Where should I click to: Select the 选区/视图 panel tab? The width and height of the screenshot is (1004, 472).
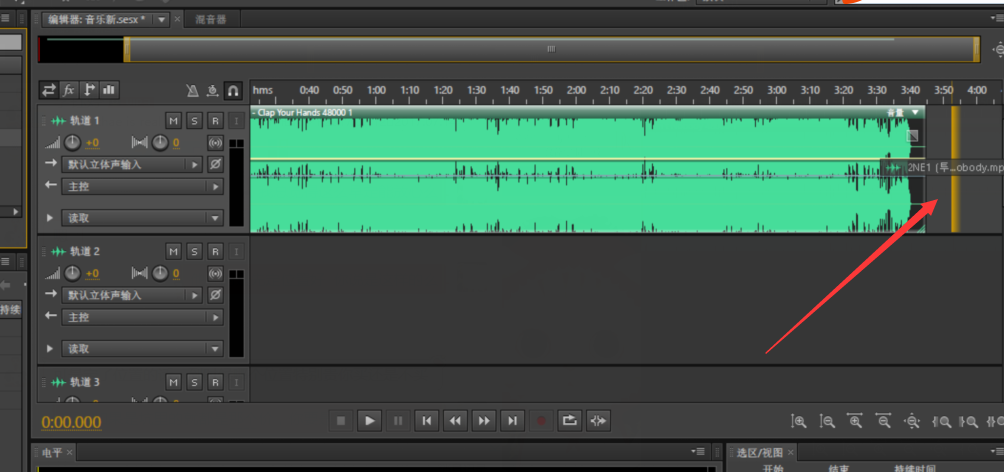coord(759,453)
